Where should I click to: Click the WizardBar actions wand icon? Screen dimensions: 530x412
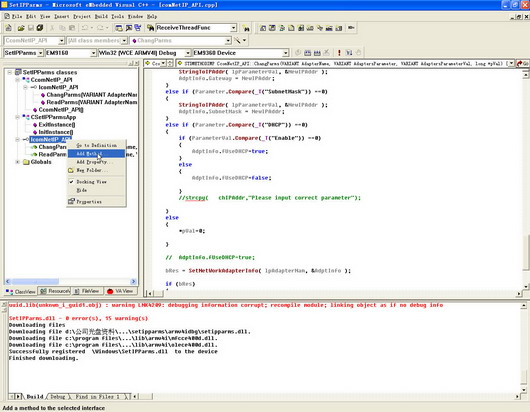pyautogui.click(x=238, y=41)
